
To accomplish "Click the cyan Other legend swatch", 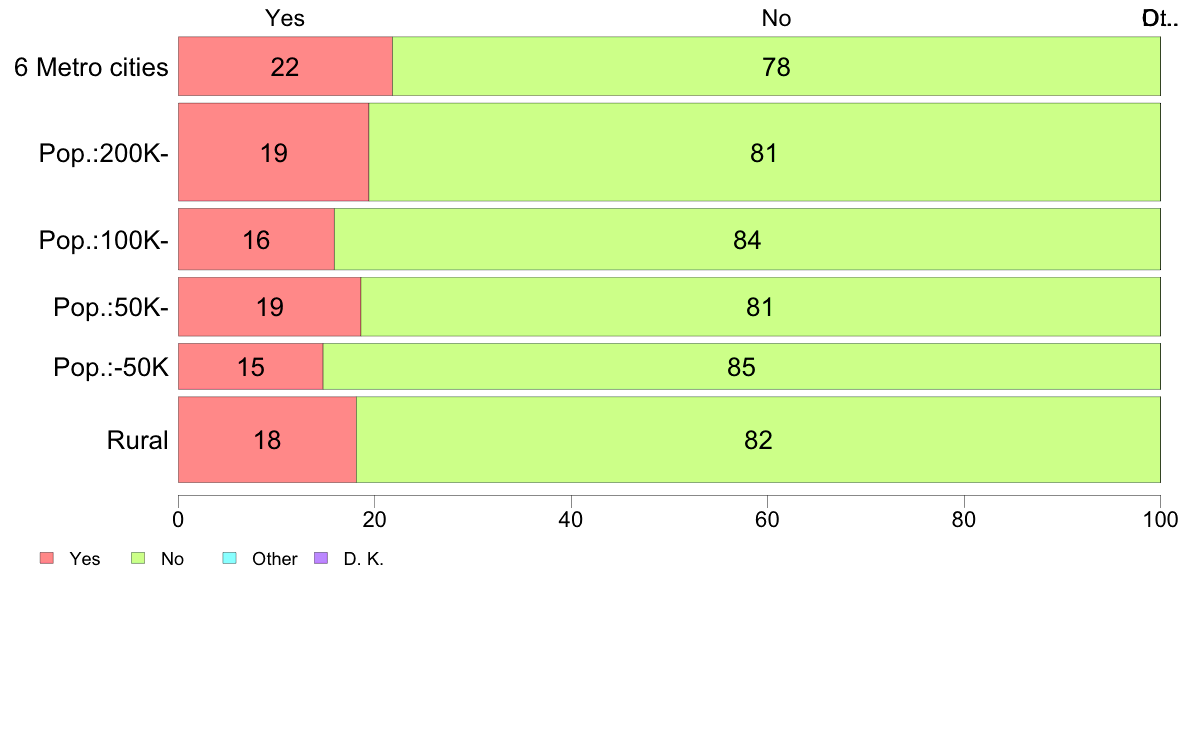I will tap(230, 558).
